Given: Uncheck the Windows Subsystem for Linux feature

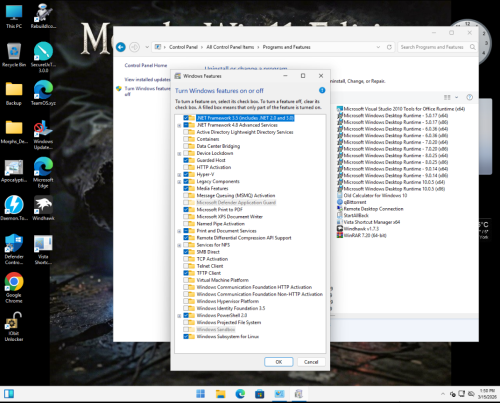Looking at the screenshot, I should (186, 336).
